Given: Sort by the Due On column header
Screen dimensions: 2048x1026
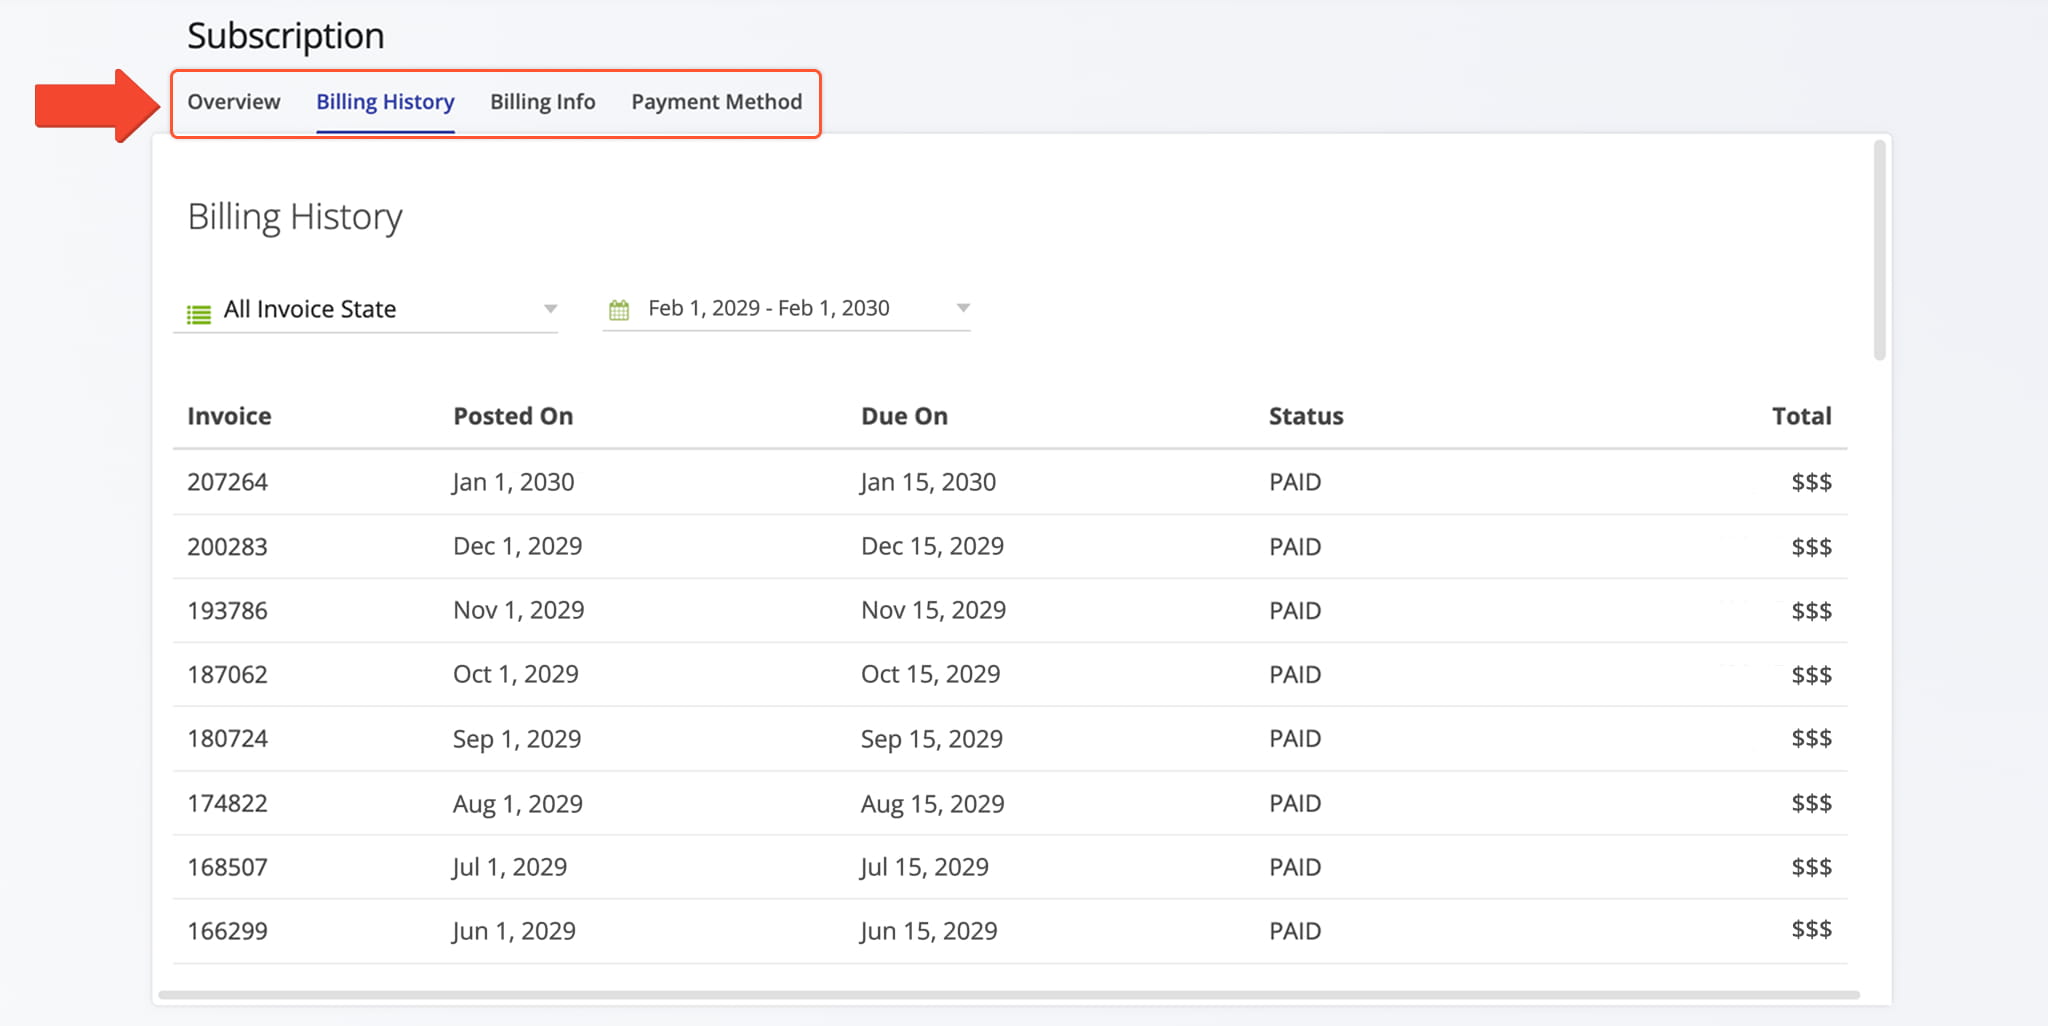Looking at the screenshot, I should click(x=904, y=416).
